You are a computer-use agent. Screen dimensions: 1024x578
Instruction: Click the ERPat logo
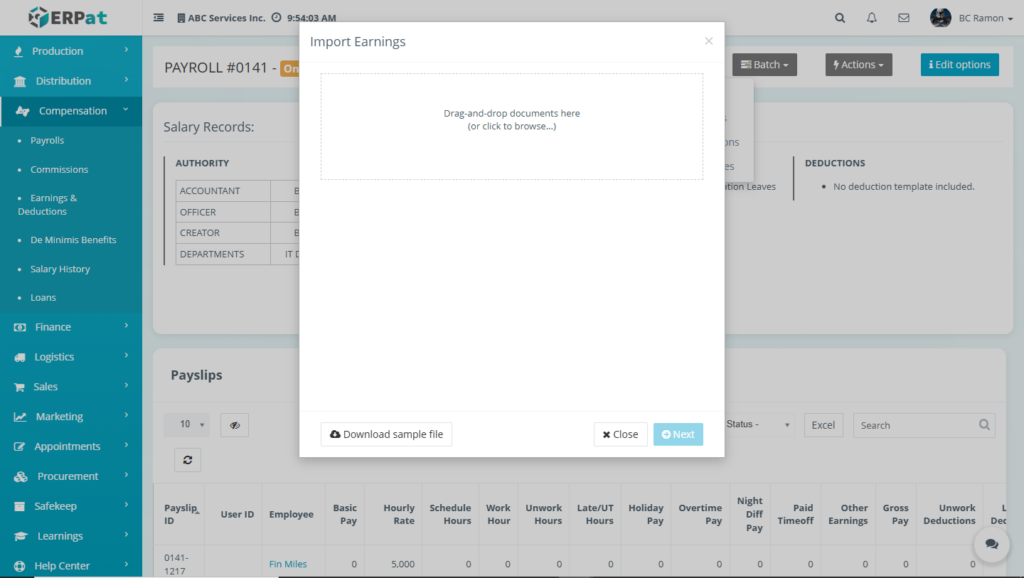pos(67,18)
